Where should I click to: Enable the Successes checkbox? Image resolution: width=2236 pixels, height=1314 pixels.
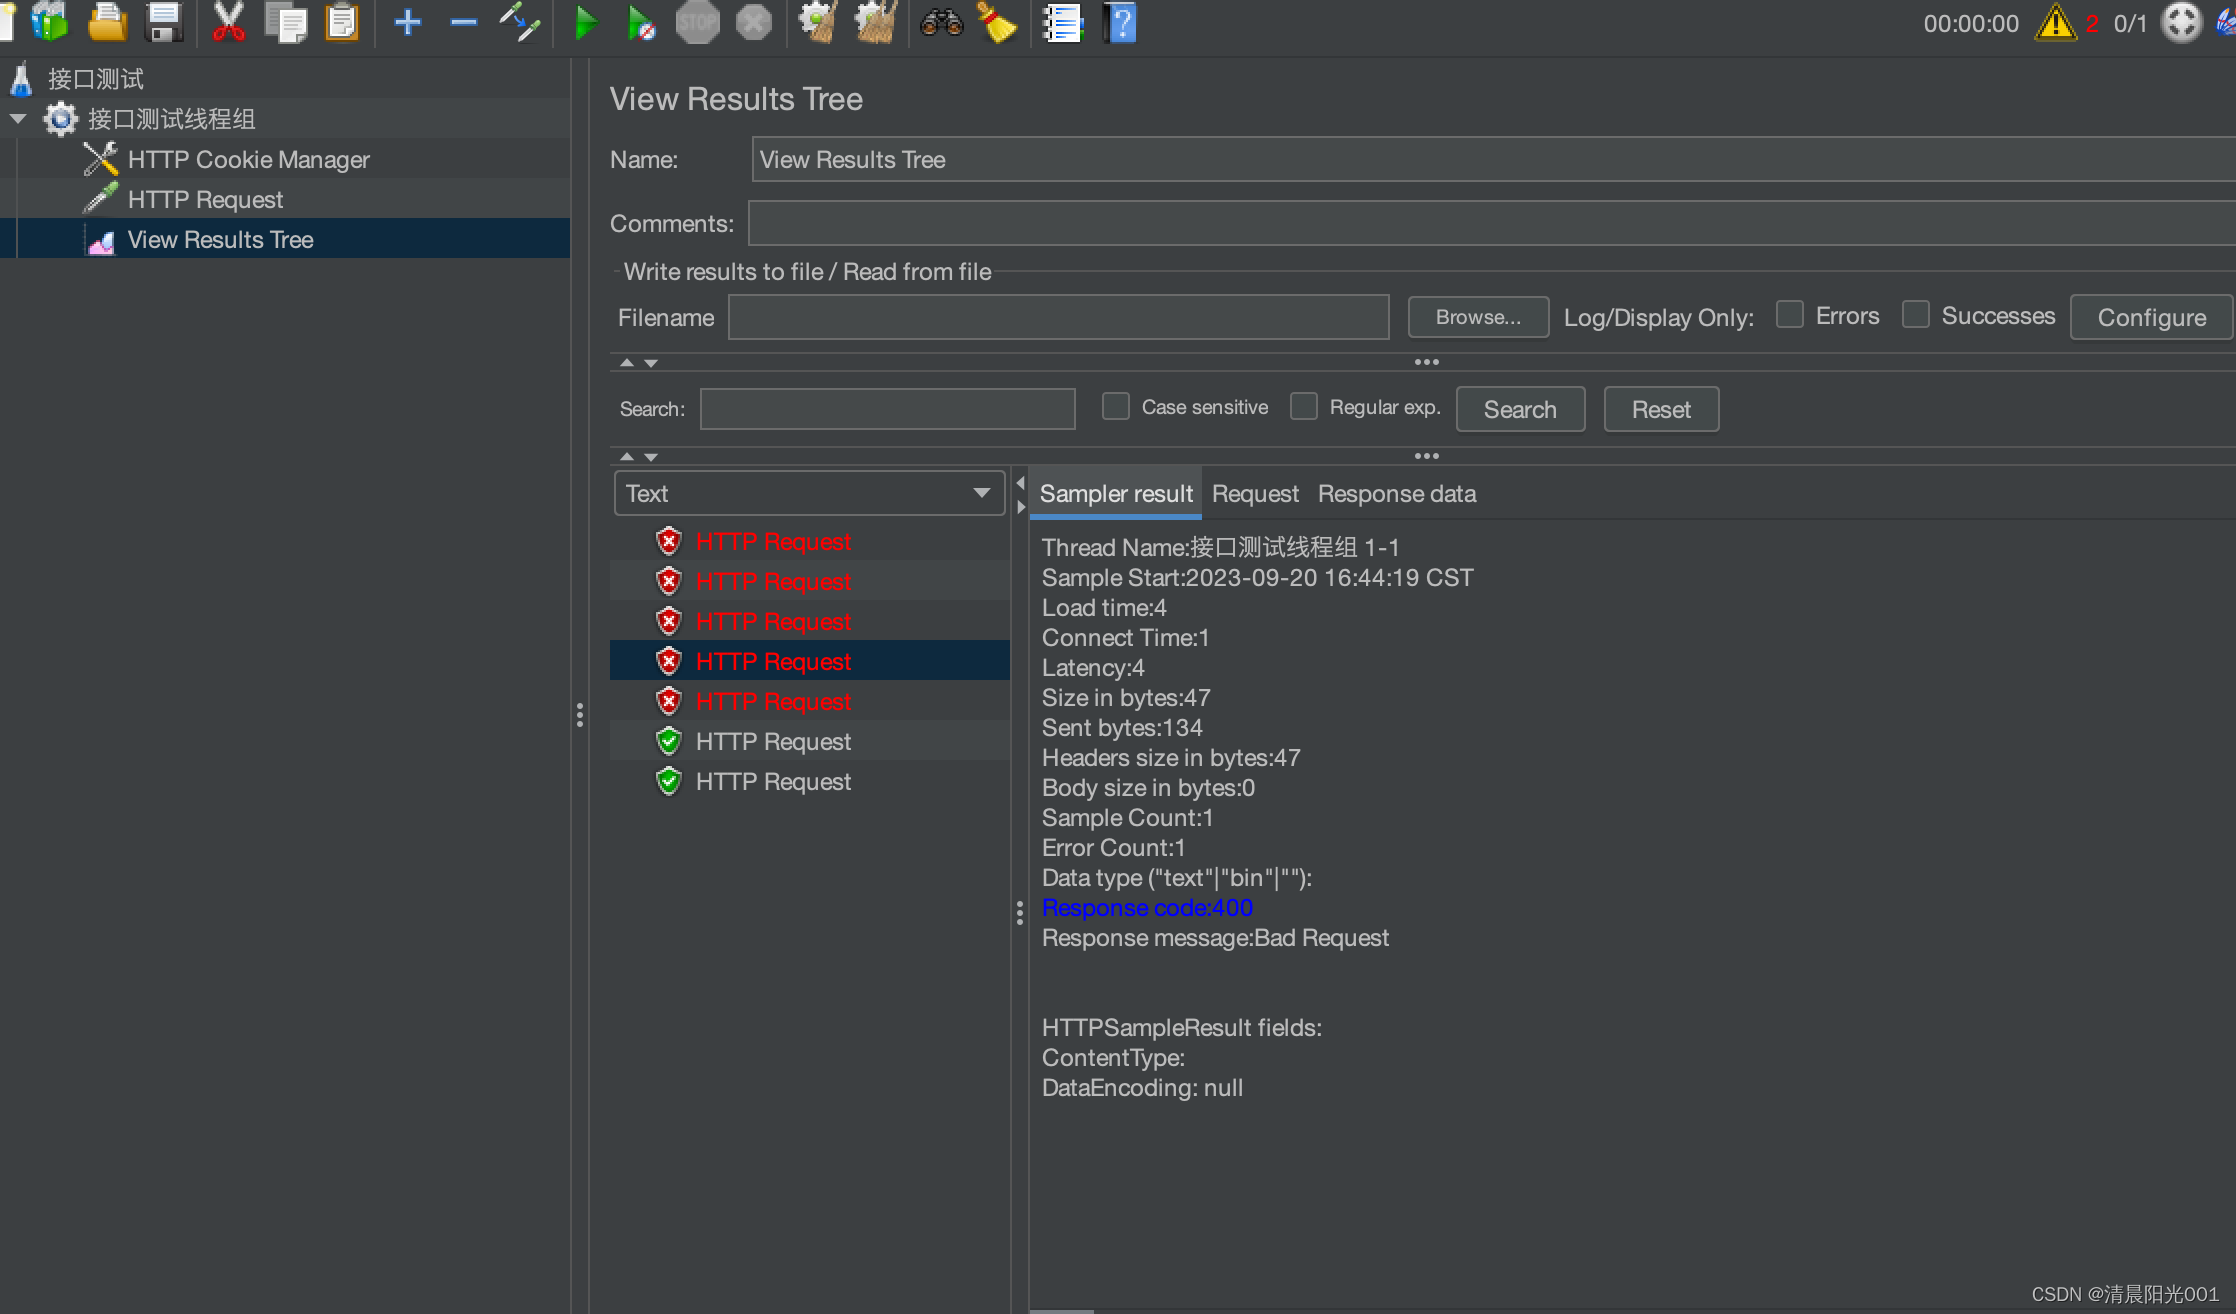click(x=1916, y=315)
